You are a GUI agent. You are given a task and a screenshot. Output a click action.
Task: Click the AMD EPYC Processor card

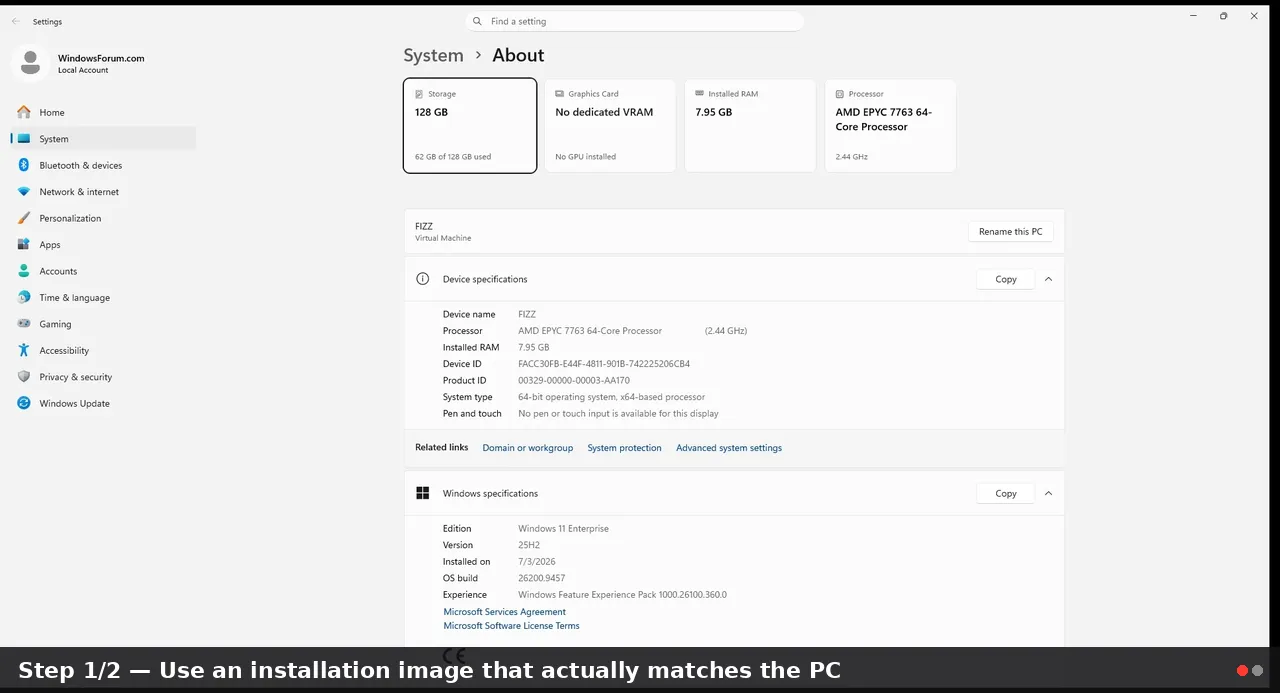click(890, 126)
